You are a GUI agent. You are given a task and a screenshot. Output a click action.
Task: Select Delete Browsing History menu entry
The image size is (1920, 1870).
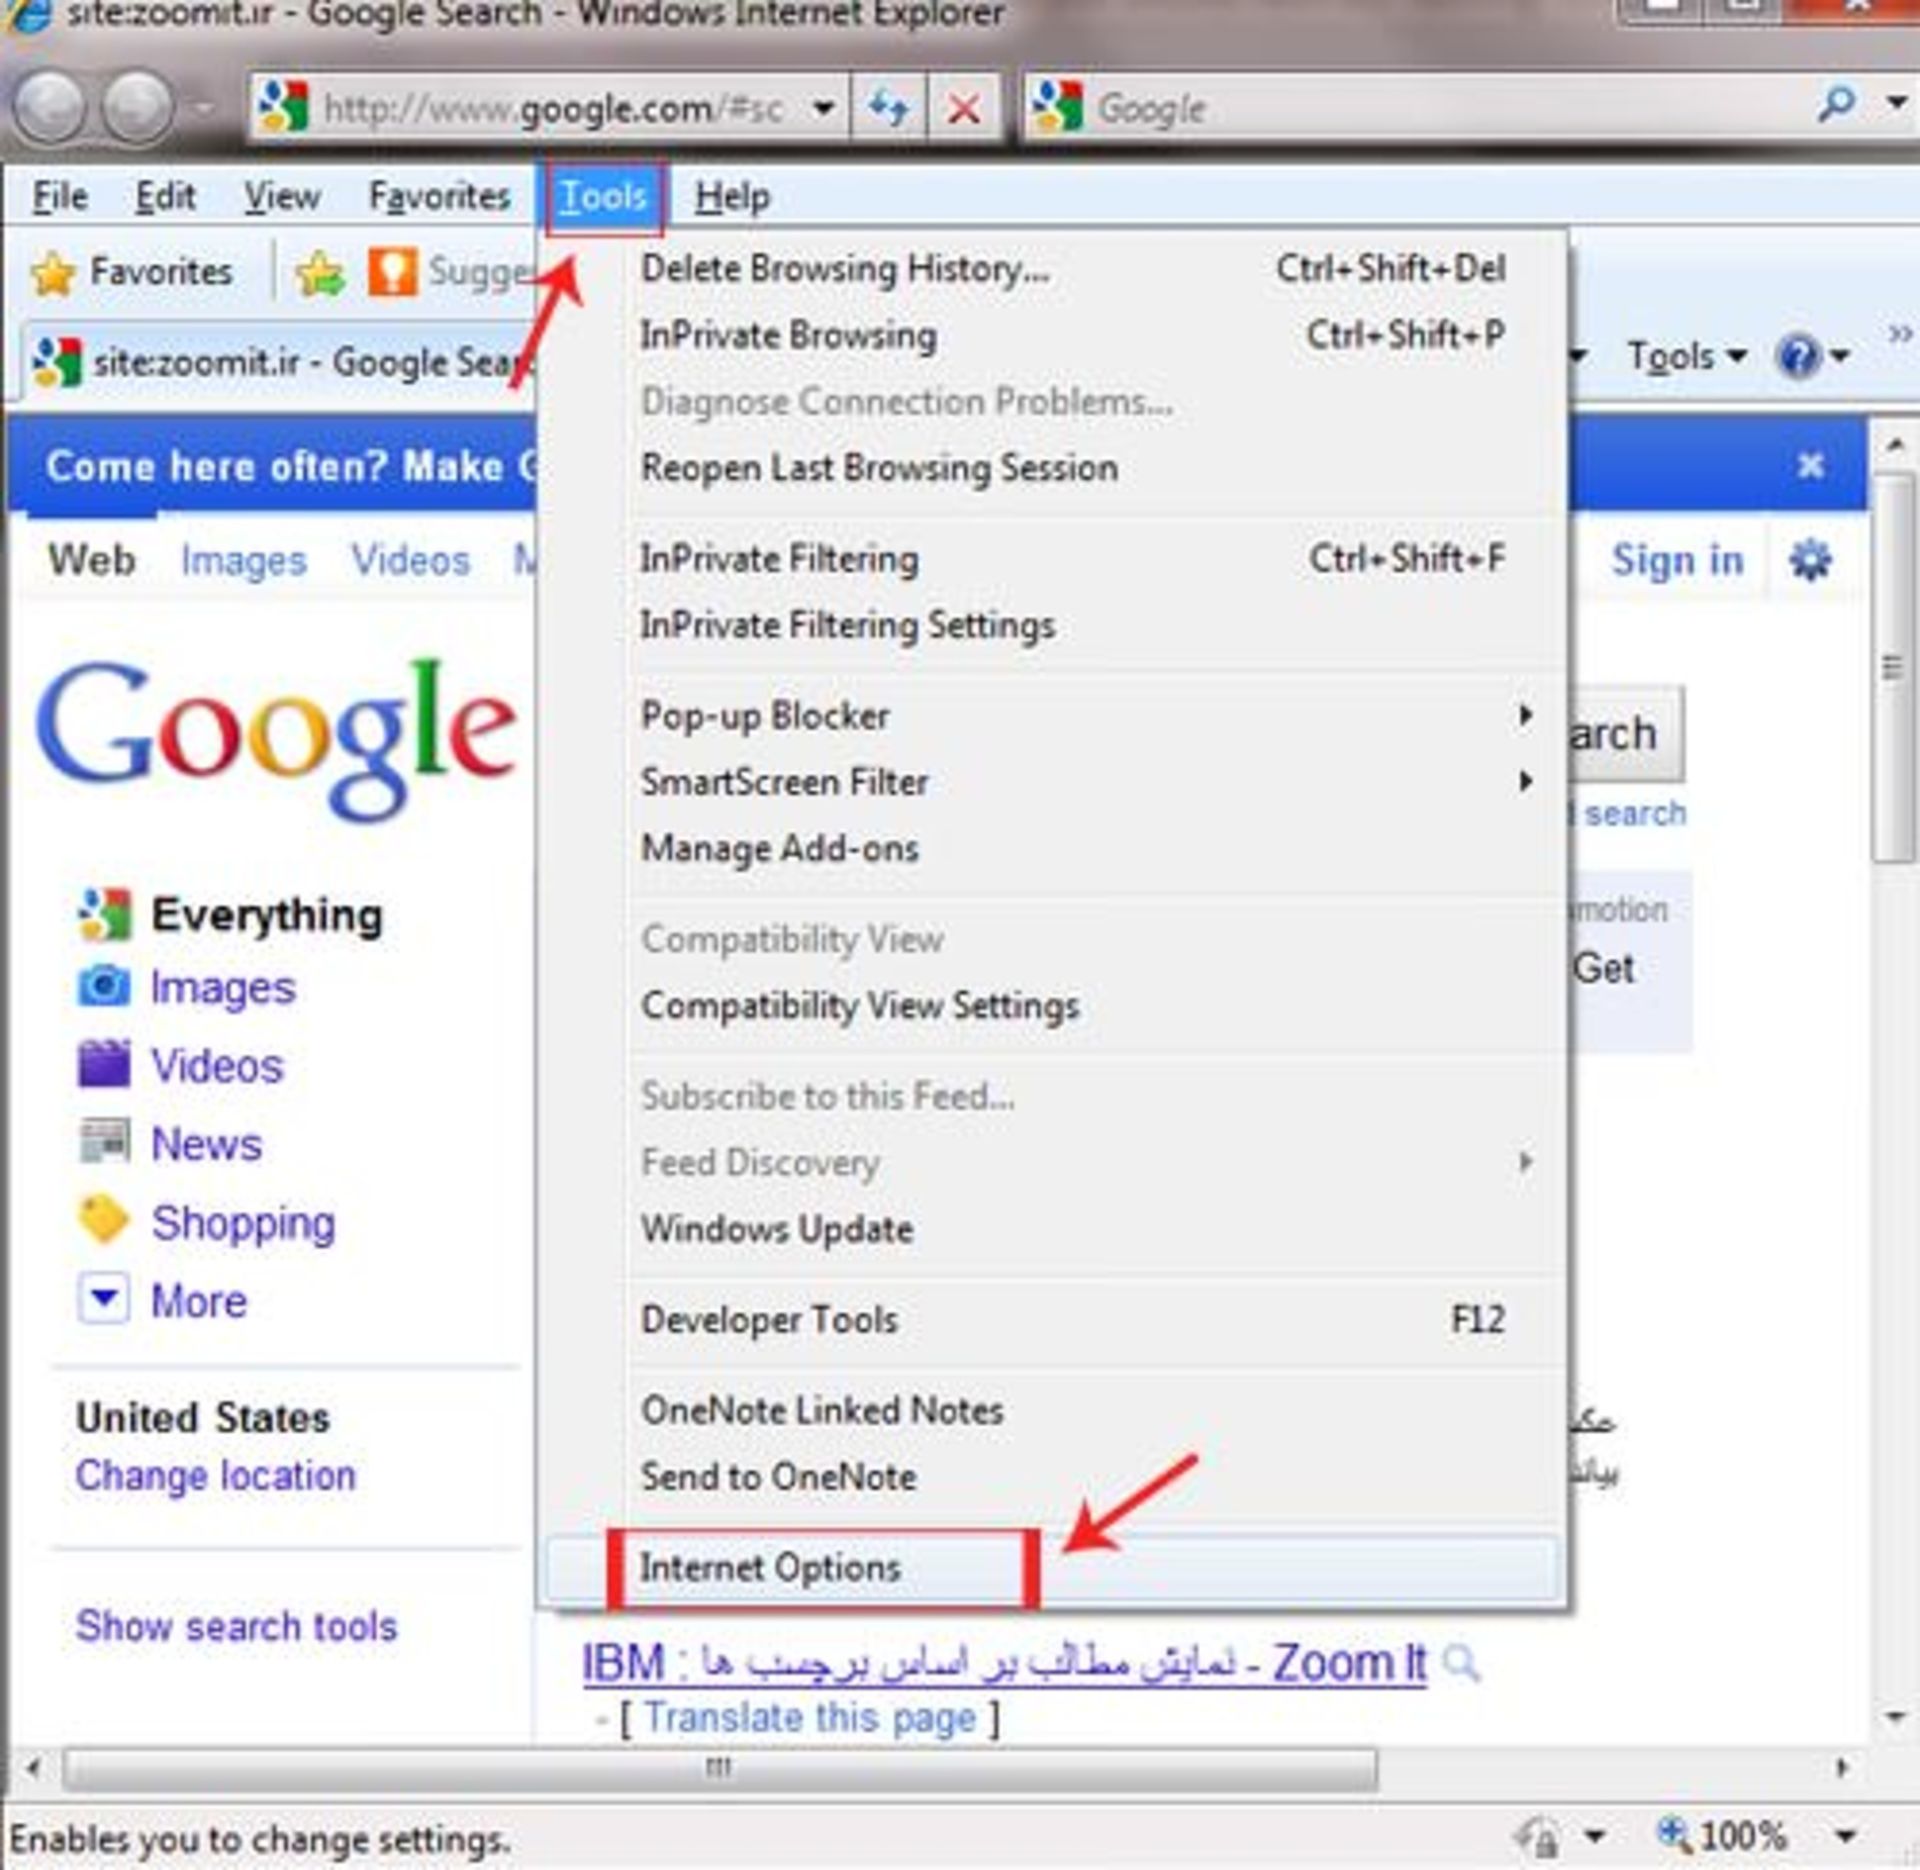click(x=1053, y=268)
